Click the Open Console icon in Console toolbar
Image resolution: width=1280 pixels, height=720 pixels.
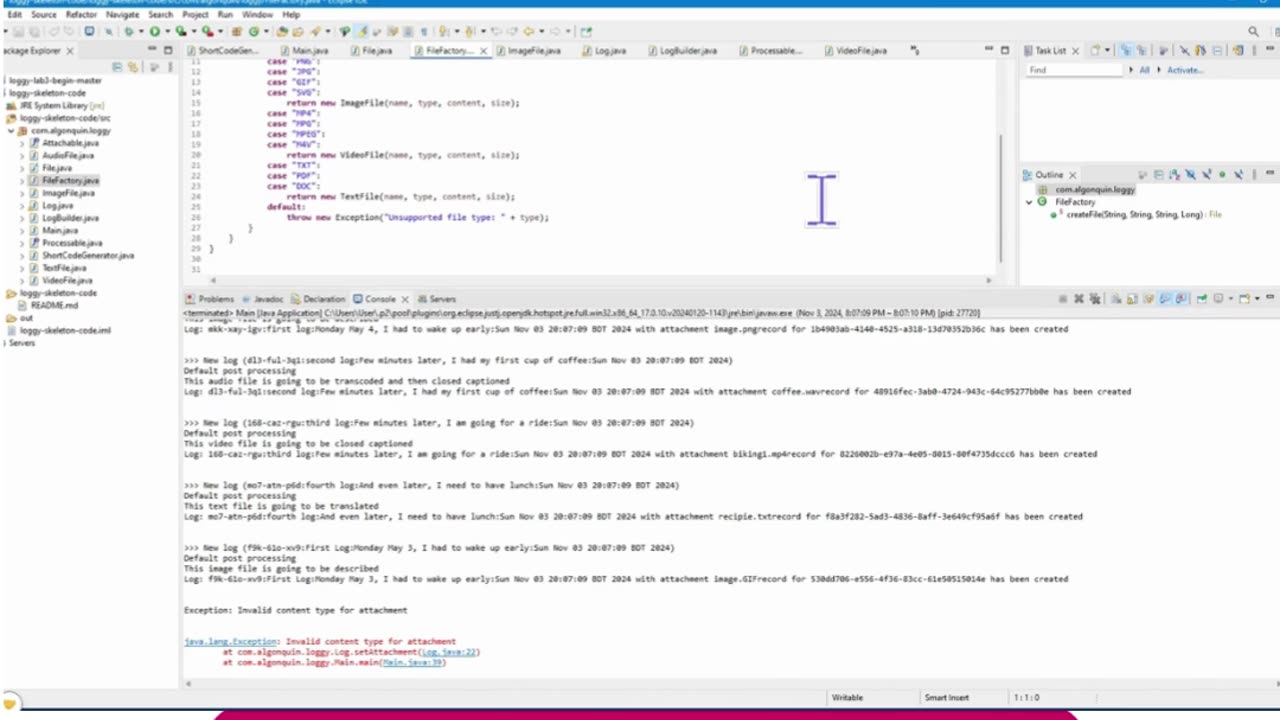[1243, 298]
